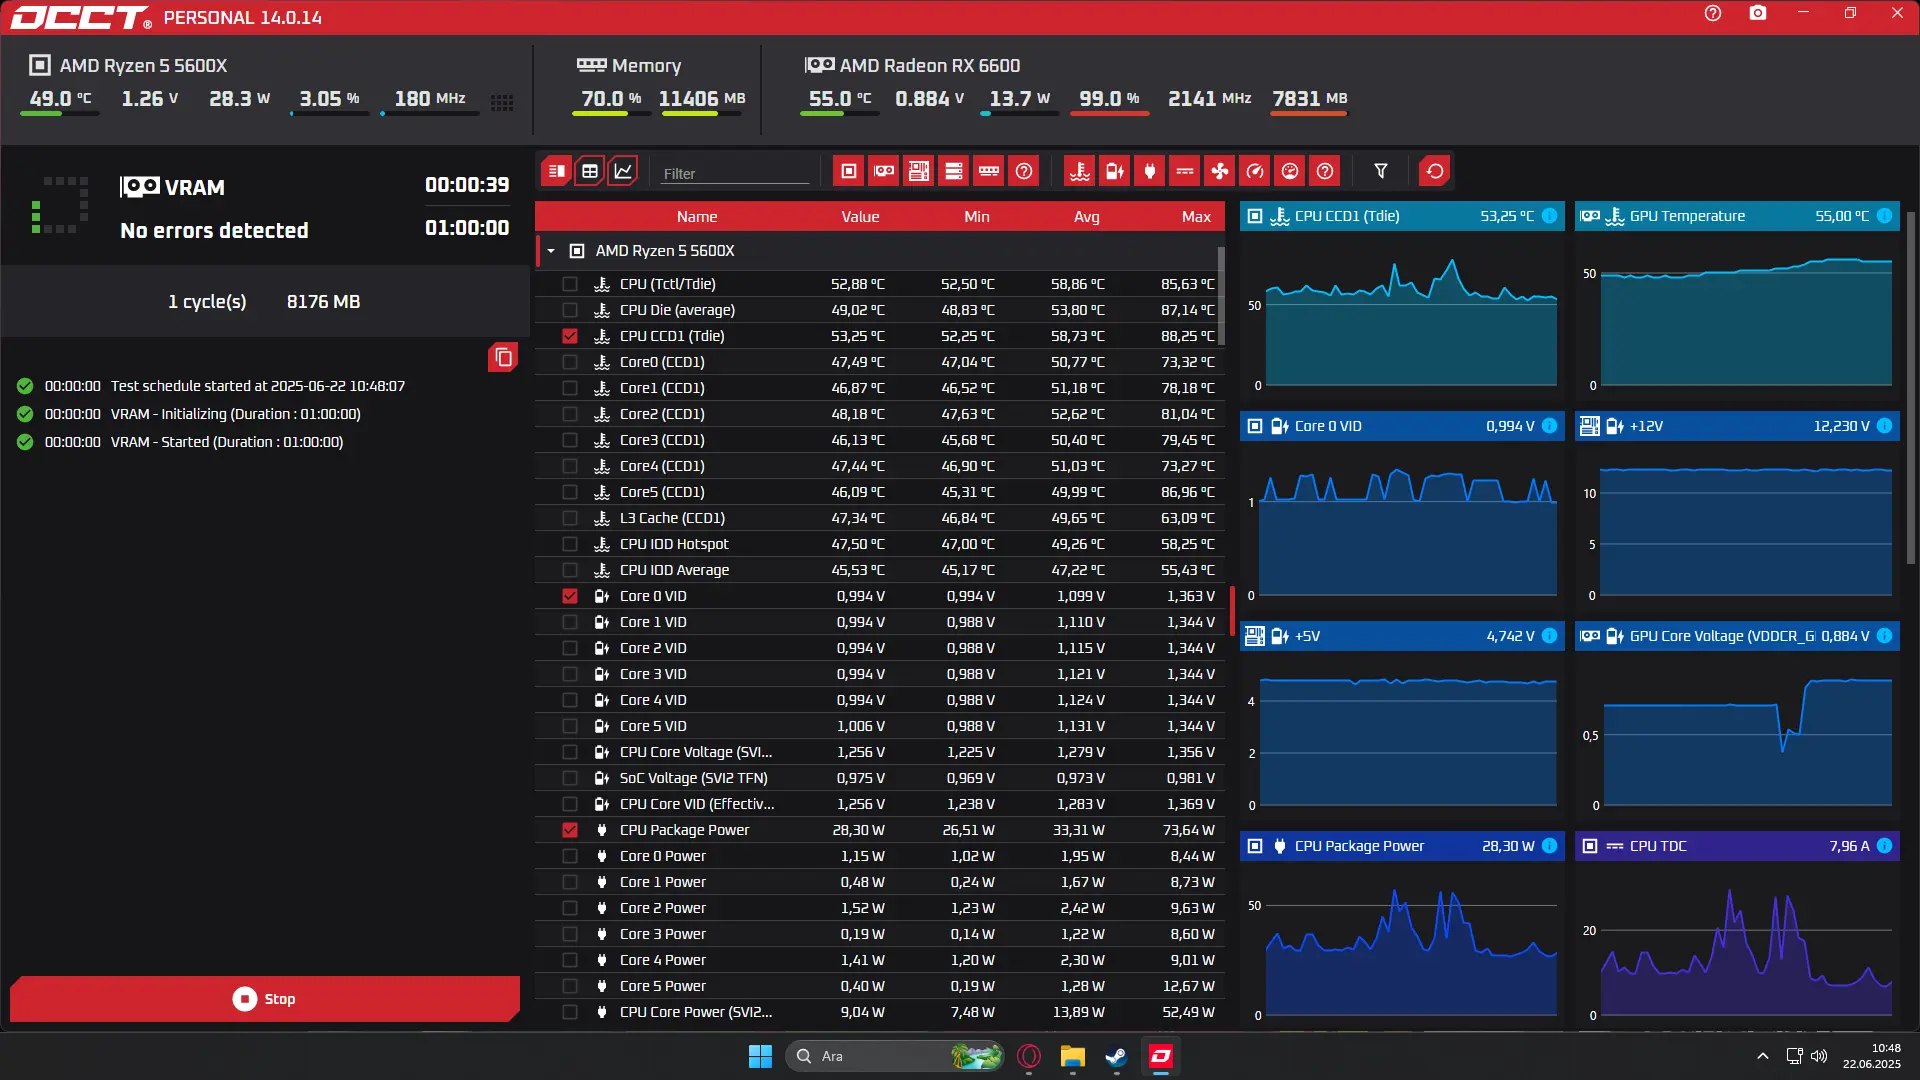Toggle the voltage sensor type filter
The image size is (1920, 1080).
[x=1115, y=171]
